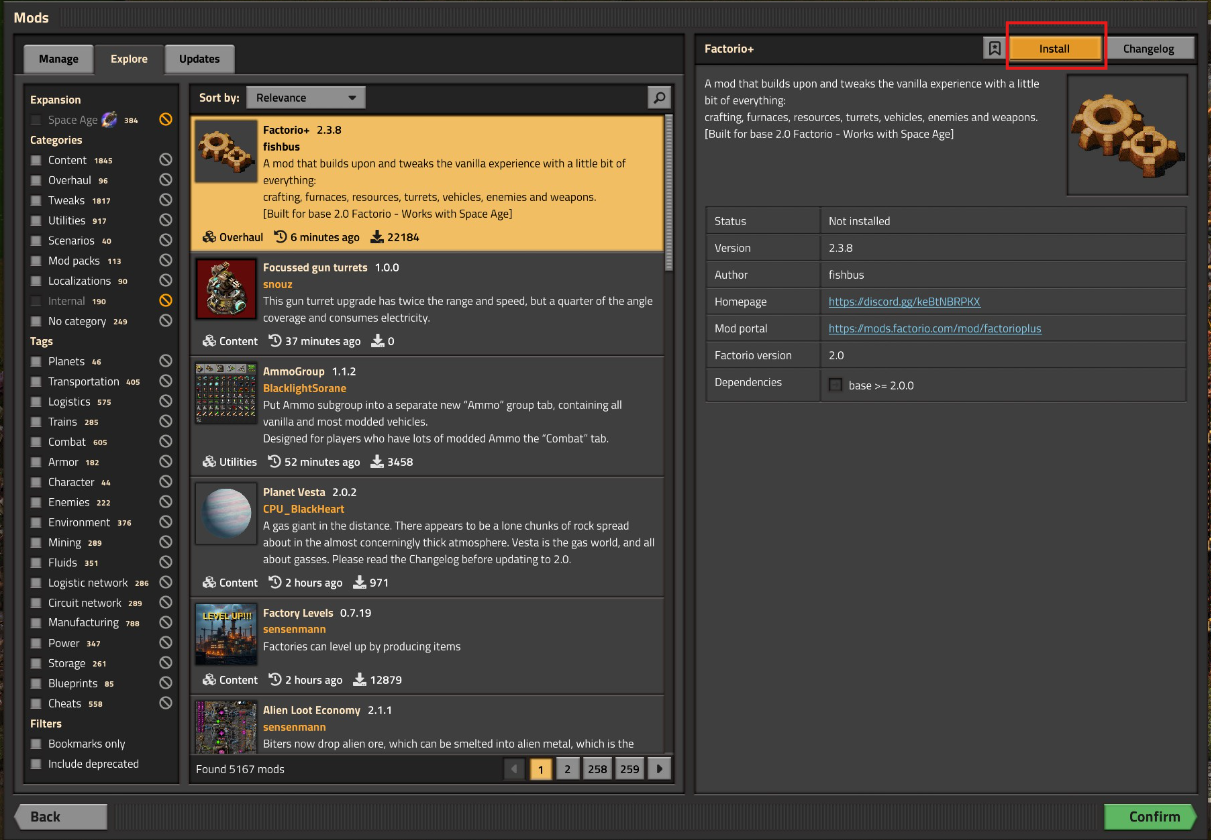The height and width of the screenshot is (840, 1211).
Task: Toggle the base >= 2.0.0 dependency checkbox
Action: (x=836, y=385)
